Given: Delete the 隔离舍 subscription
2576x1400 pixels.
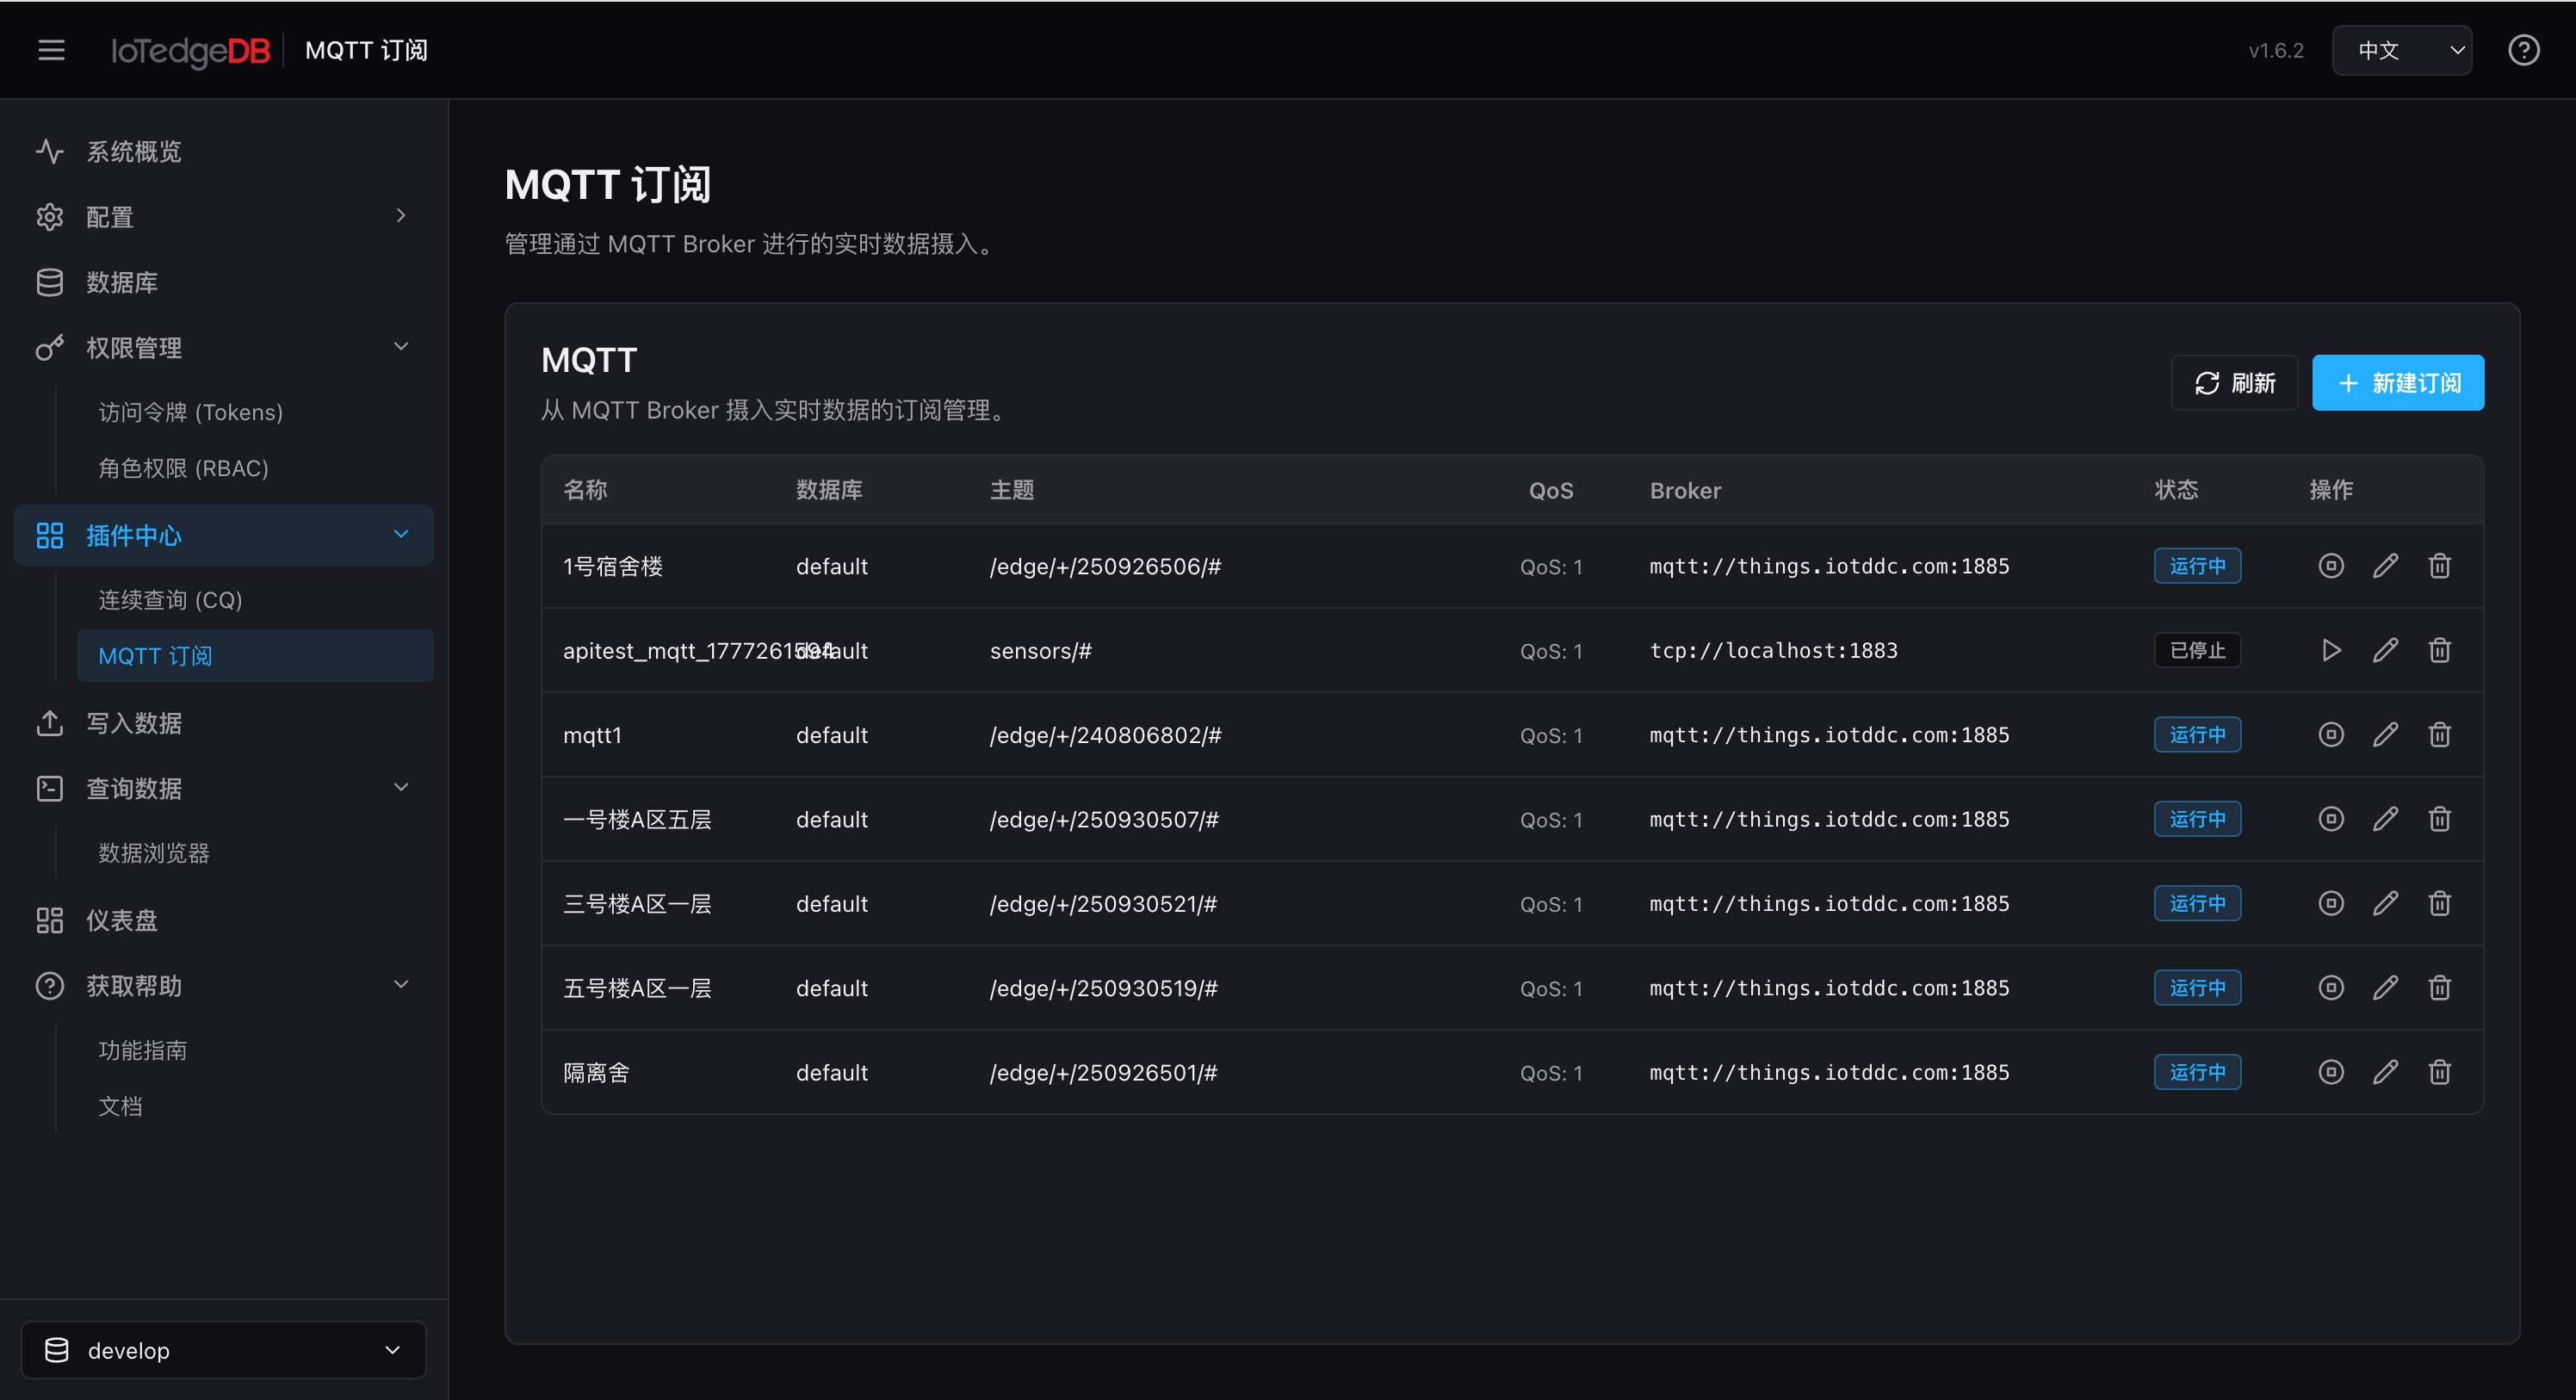Looking at the screenshot, I should [2440, 1072].
